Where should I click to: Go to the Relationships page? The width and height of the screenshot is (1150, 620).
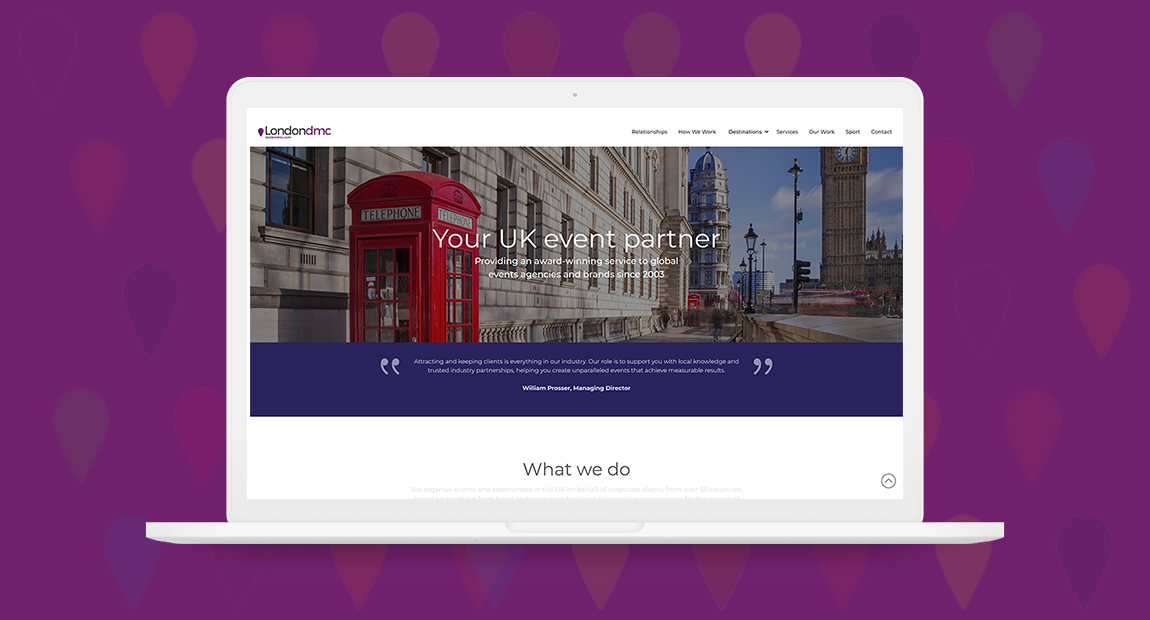(649, 132)
